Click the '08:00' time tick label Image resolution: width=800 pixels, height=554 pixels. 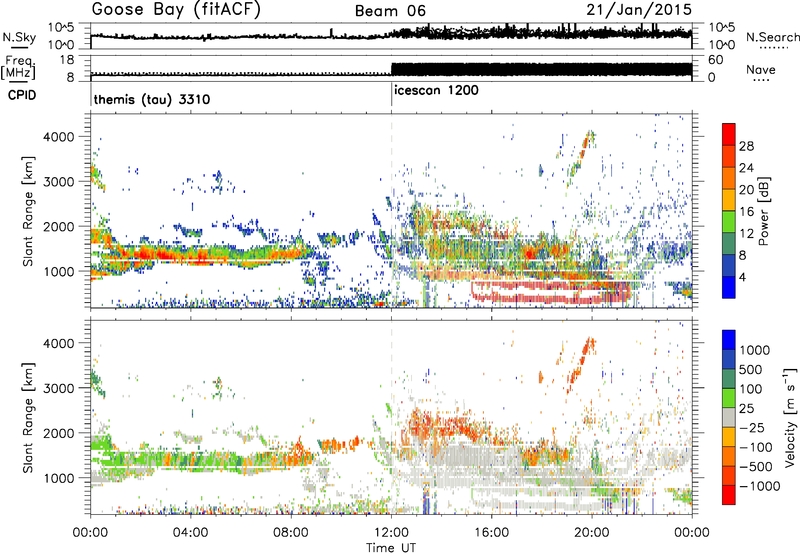coord(291,533)
